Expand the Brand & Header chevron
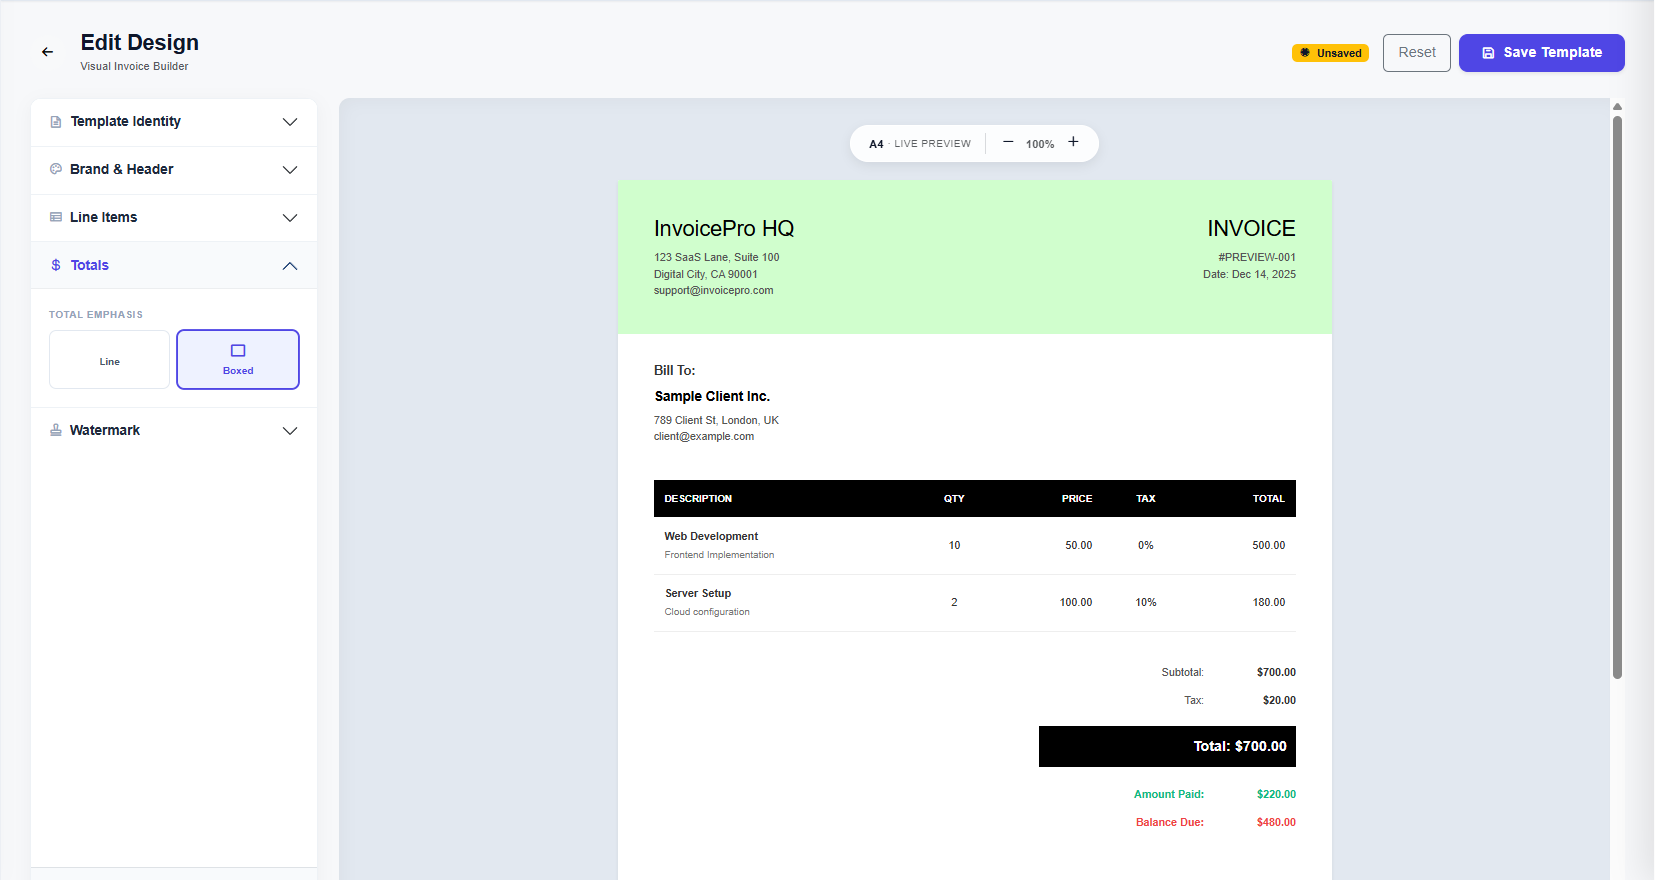 290,170
